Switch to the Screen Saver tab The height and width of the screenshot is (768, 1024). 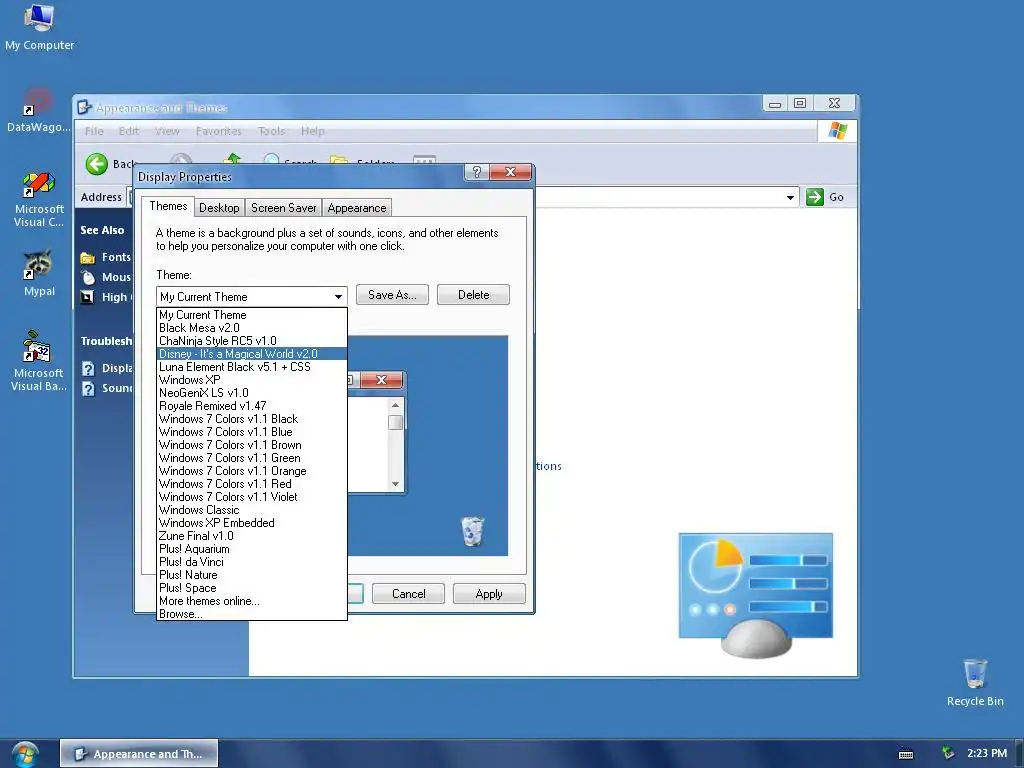point(283,208)
